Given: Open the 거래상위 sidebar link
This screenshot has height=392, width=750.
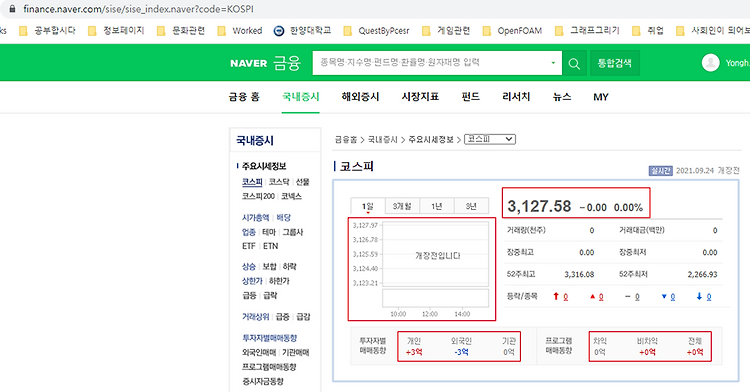Looking at the screenshot, I should [255, 317].
